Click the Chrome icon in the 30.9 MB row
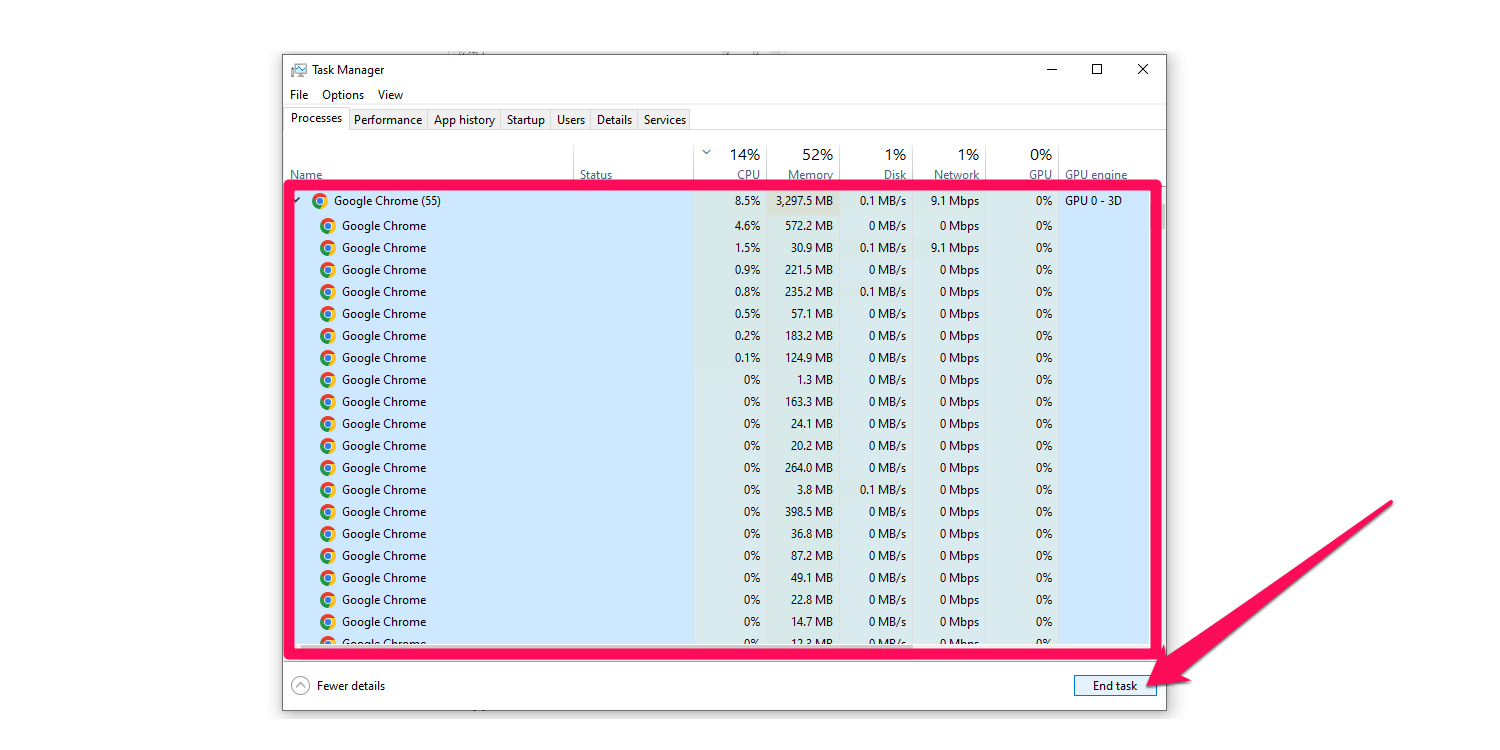1500x750 pixels. [328, 248]
